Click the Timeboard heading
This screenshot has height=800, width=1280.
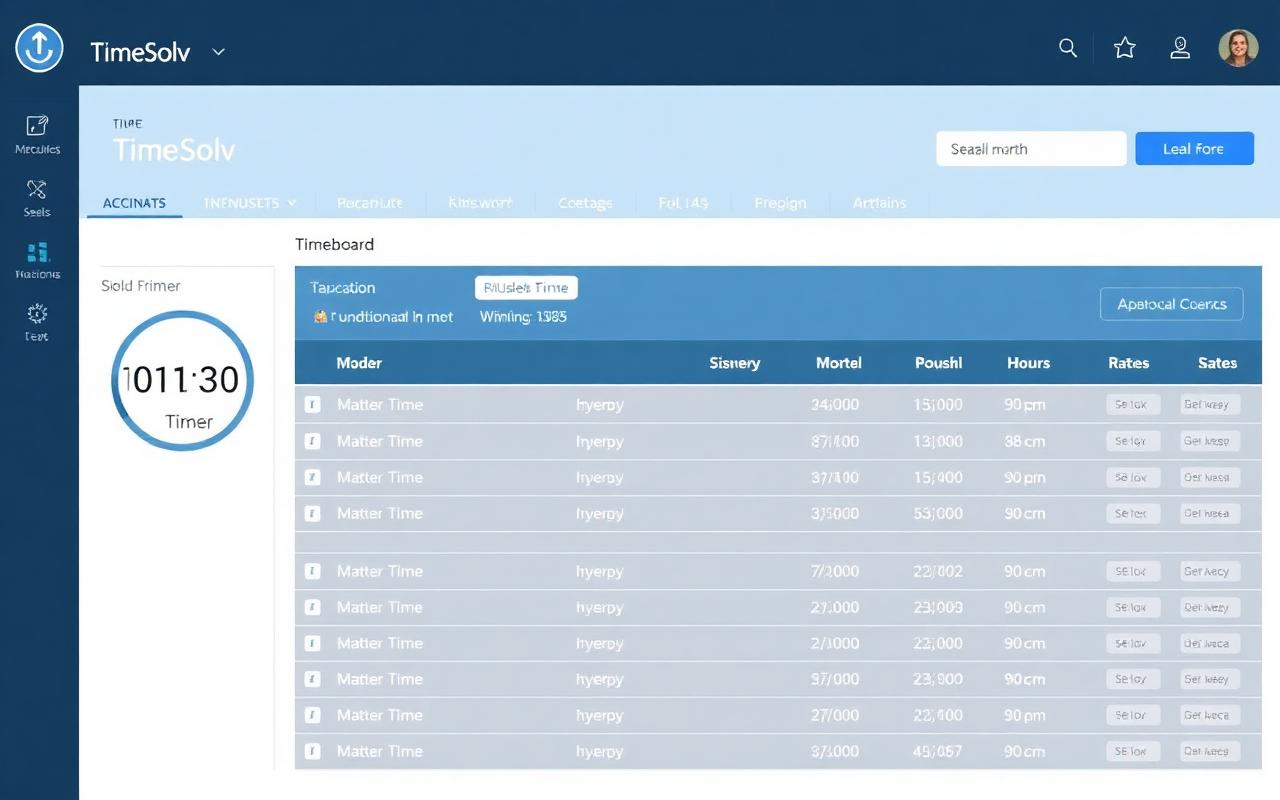(335, 244)
